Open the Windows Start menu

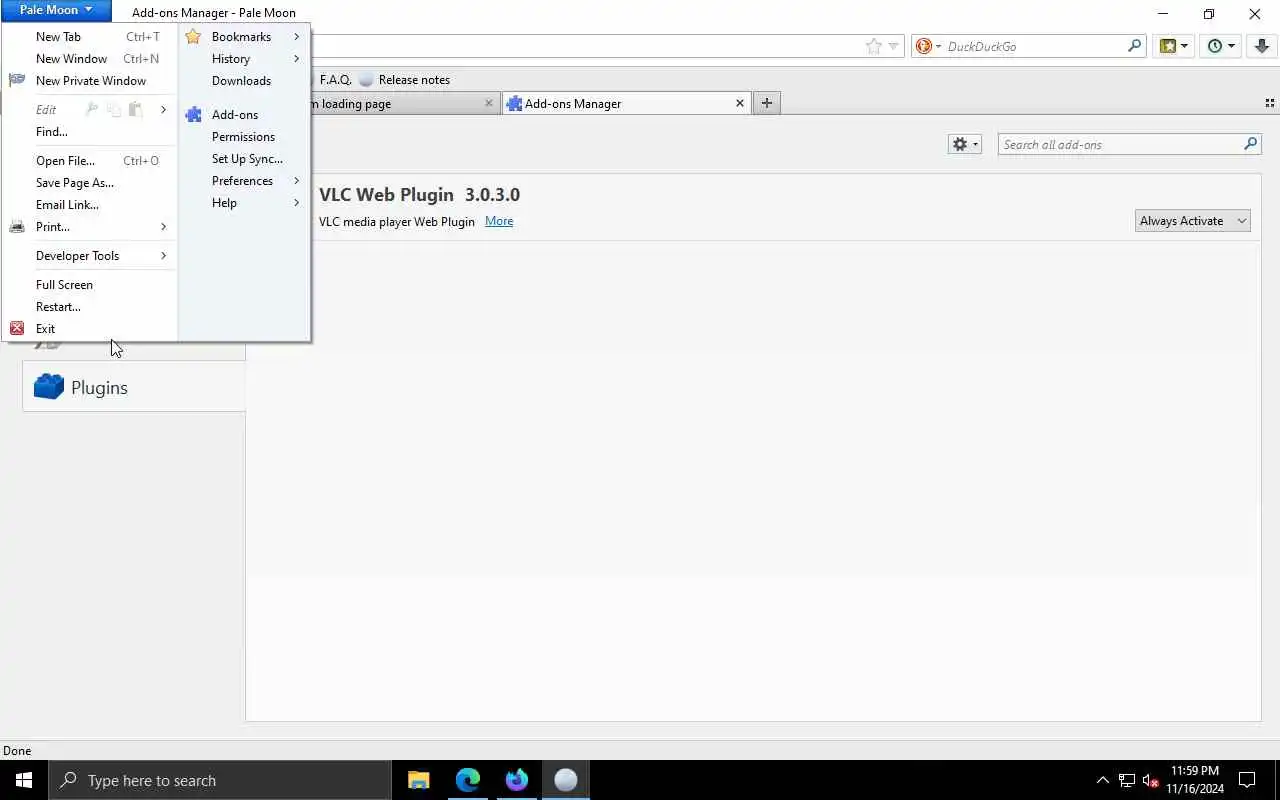(x=24, y=780)
